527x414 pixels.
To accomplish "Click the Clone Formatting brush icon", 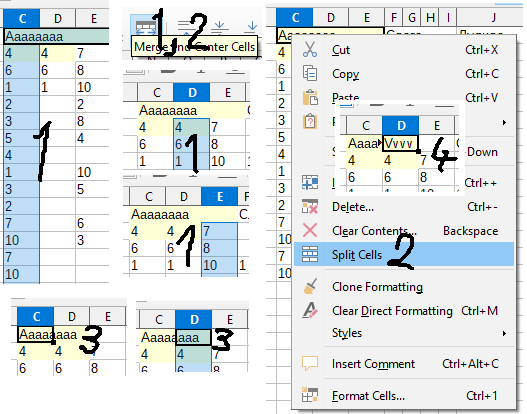I will click(310, 287).
